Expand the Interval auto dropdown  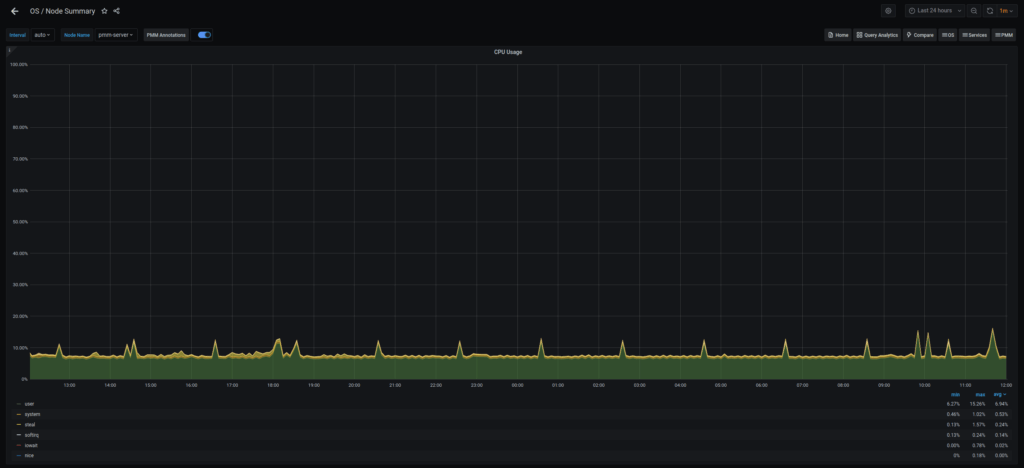pos(42,35)
